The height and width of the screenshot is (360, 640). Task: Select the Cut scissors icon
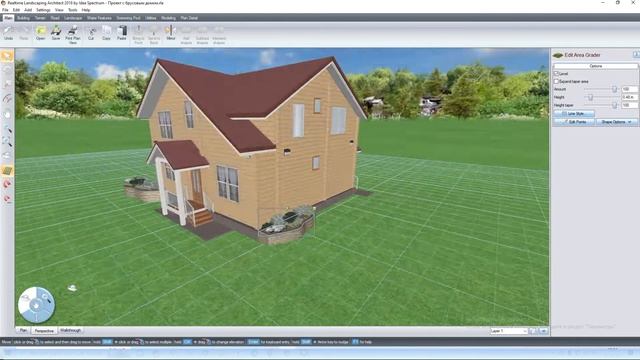(91, 33)
